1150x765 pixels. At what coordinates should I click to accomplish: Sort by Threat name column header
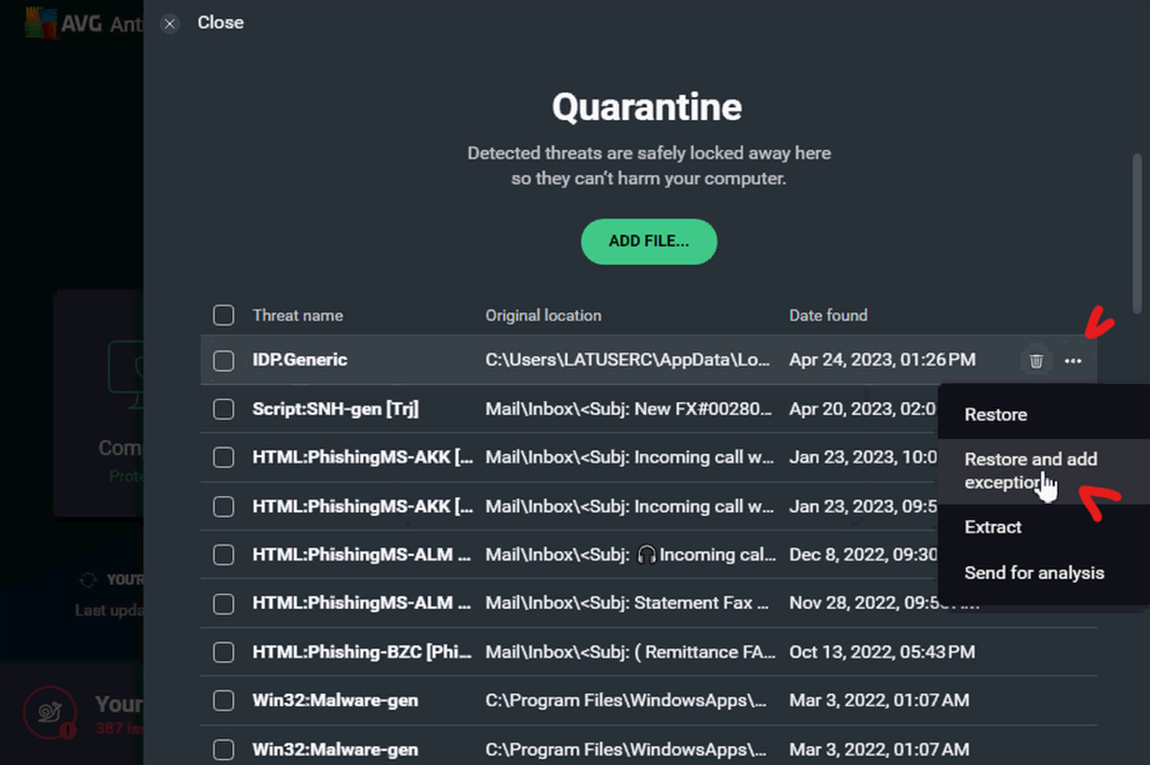[297, 315]
